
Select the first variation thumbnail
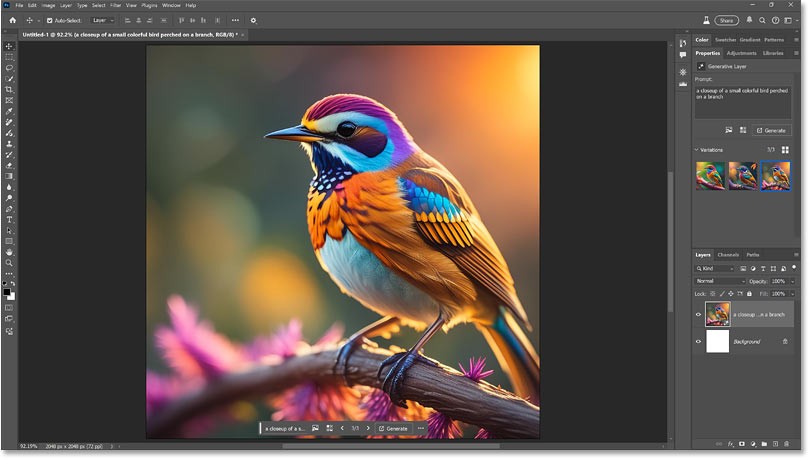pos(709,175)
